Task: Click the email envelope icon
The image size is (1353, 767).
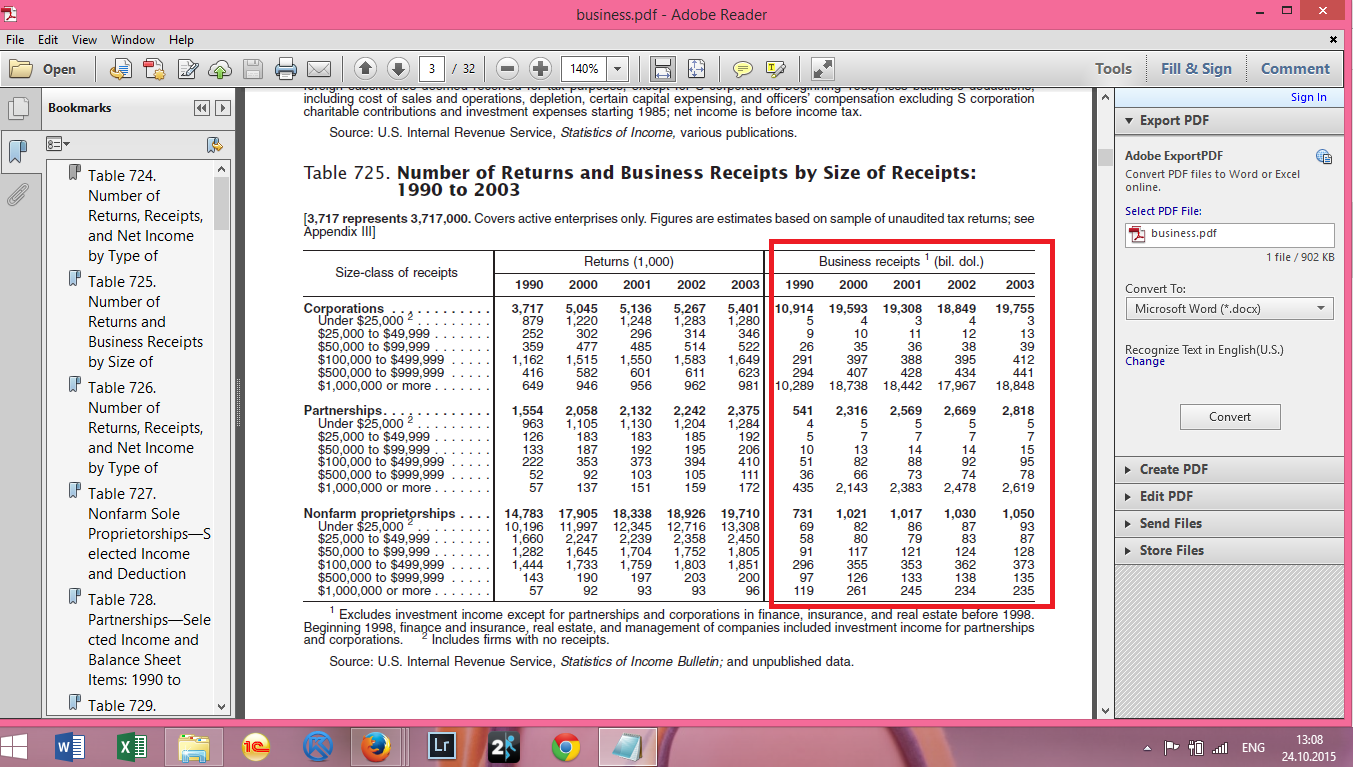Action: click(319, 69)
